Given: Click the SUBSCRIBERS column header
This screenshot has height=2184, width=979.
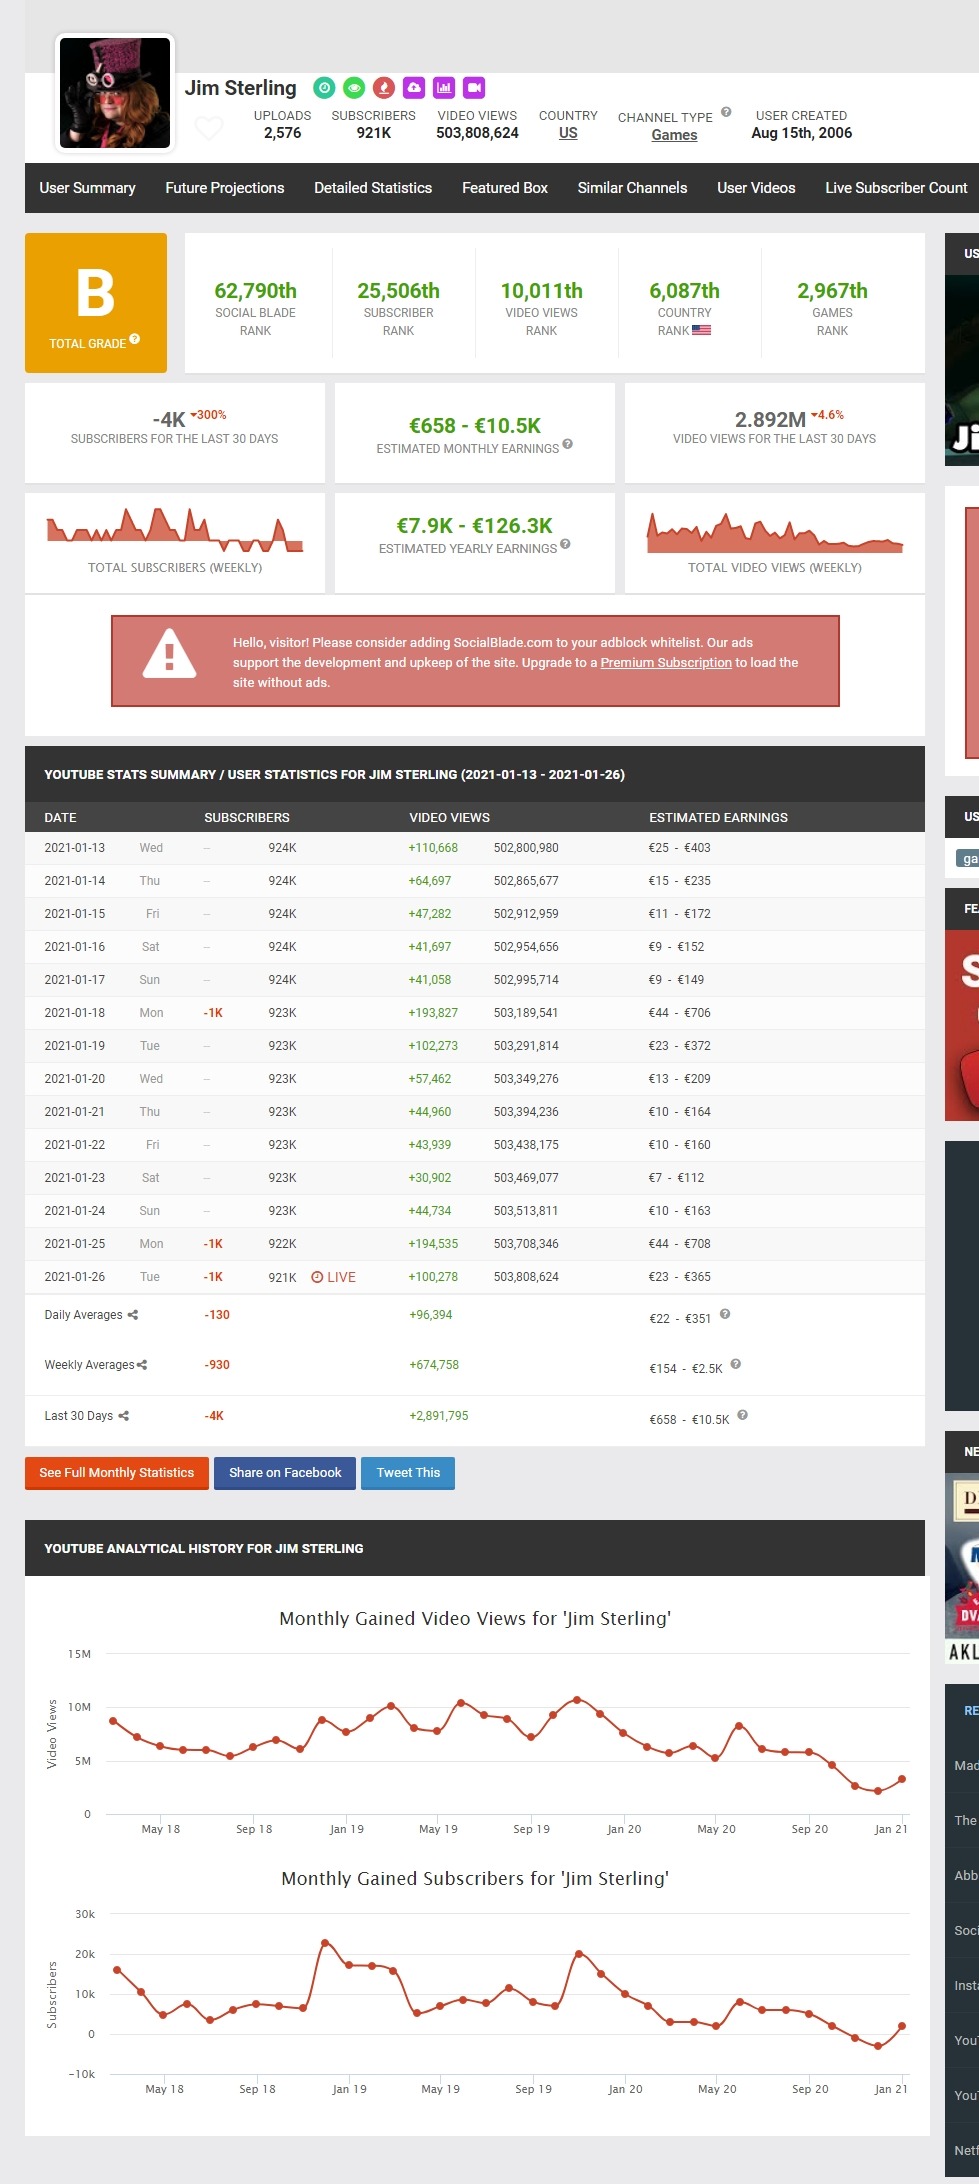Looking at the screenshot, I should click(x=247, y=818).
